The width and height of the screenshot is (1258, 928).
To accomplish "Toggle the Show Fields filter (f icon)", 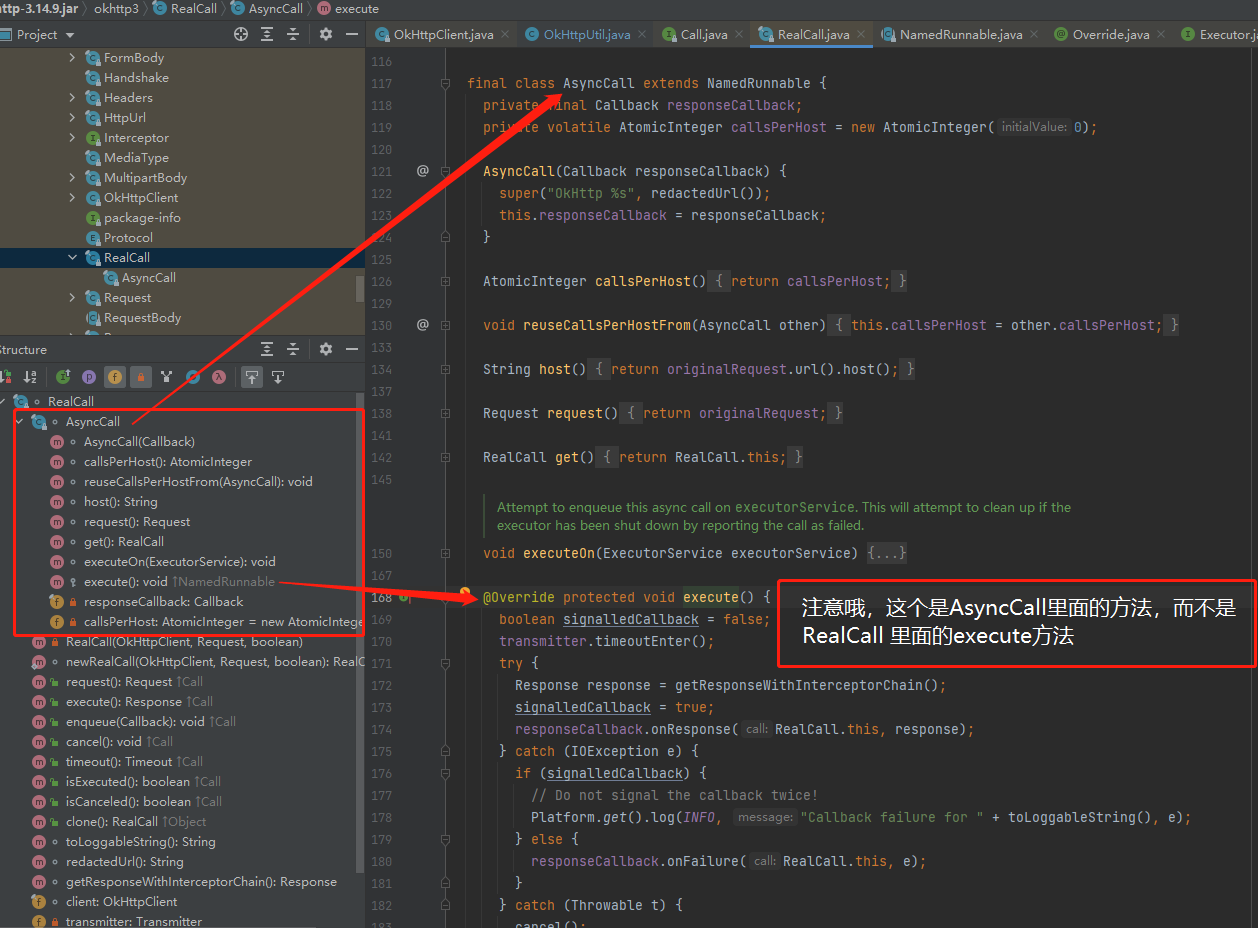I will pyautogui.click(x=115, y=377).
